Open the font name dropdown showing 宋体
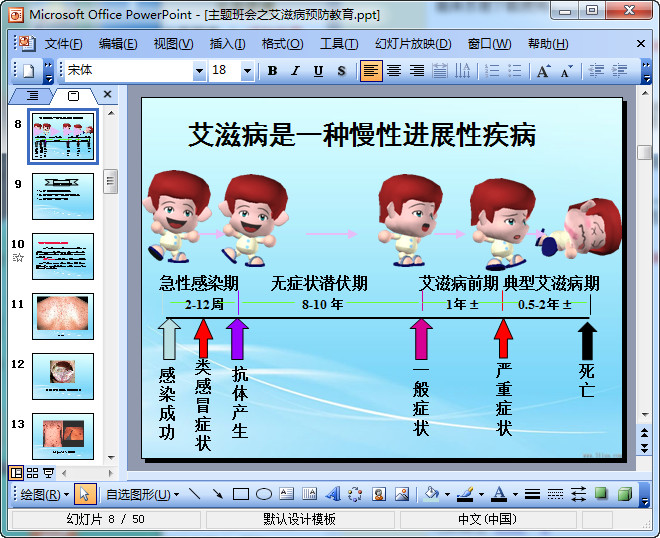This screenshot has height=538, width=660. (x=200, y=71)
